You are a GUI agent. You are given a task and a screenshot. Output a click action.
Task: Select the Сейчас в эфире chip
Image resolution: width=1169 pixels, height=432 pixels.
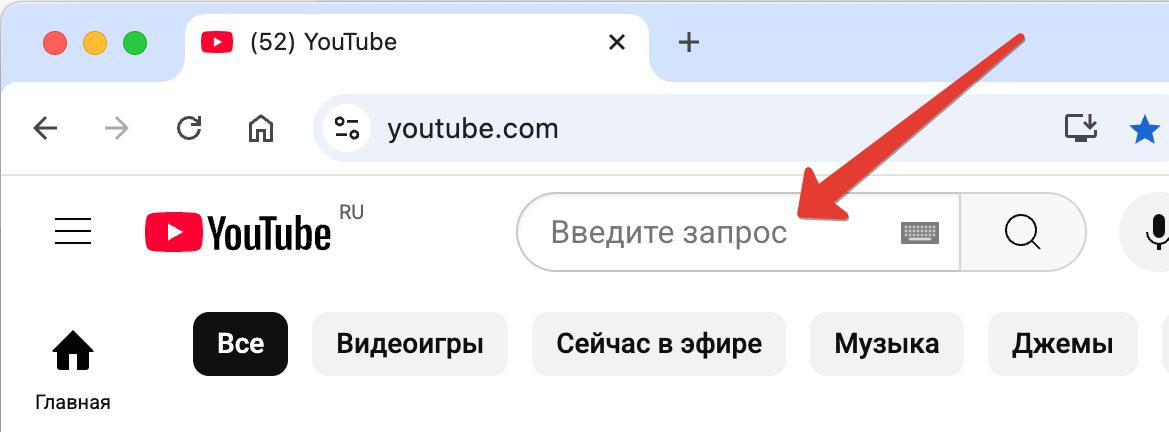point(659,344)
